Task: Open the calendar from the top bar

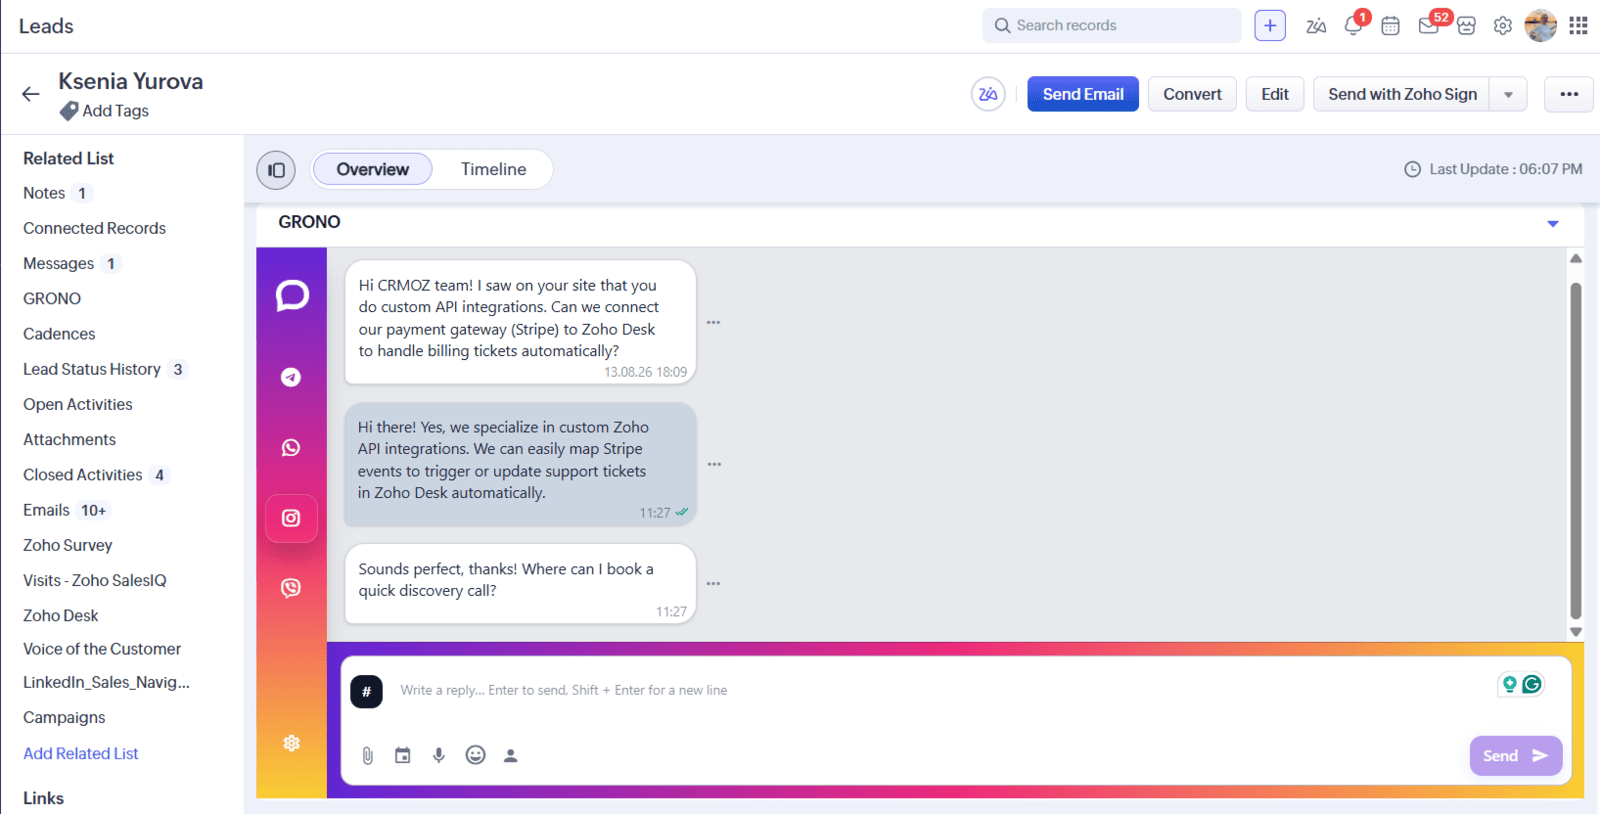Action: (x=1390, y=26)
